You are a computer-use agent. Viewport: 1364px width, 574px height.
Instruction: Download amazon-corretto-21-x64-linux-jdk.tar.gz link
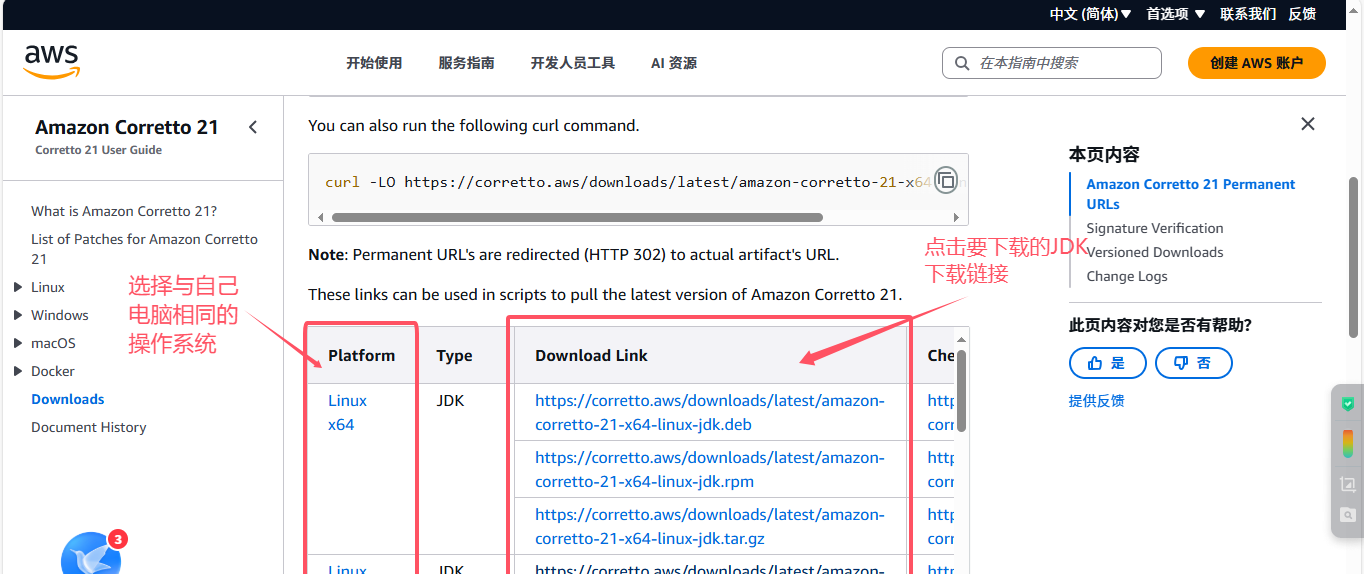point(710,526)
